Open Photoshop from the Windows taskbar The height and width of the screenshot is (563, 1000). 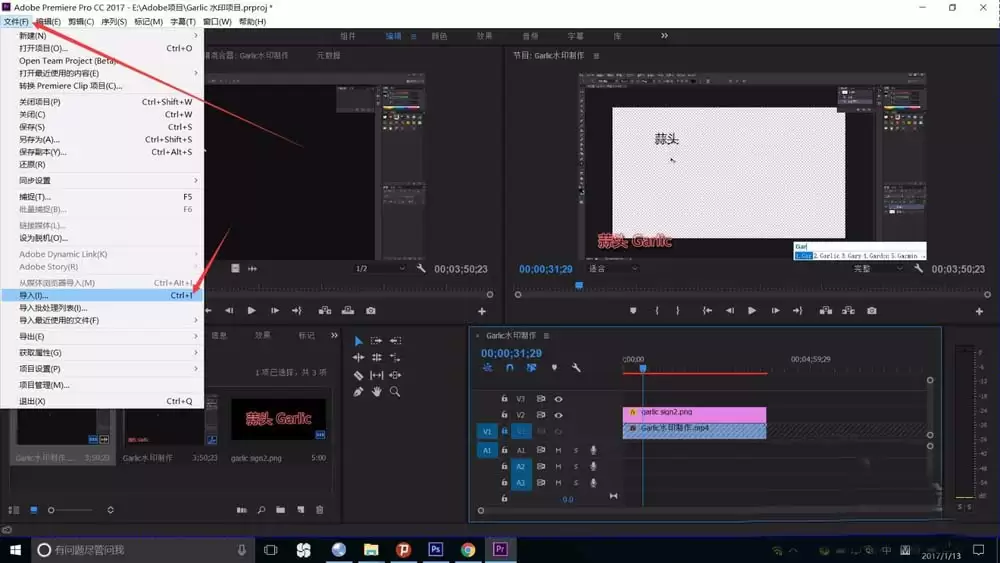435,549
